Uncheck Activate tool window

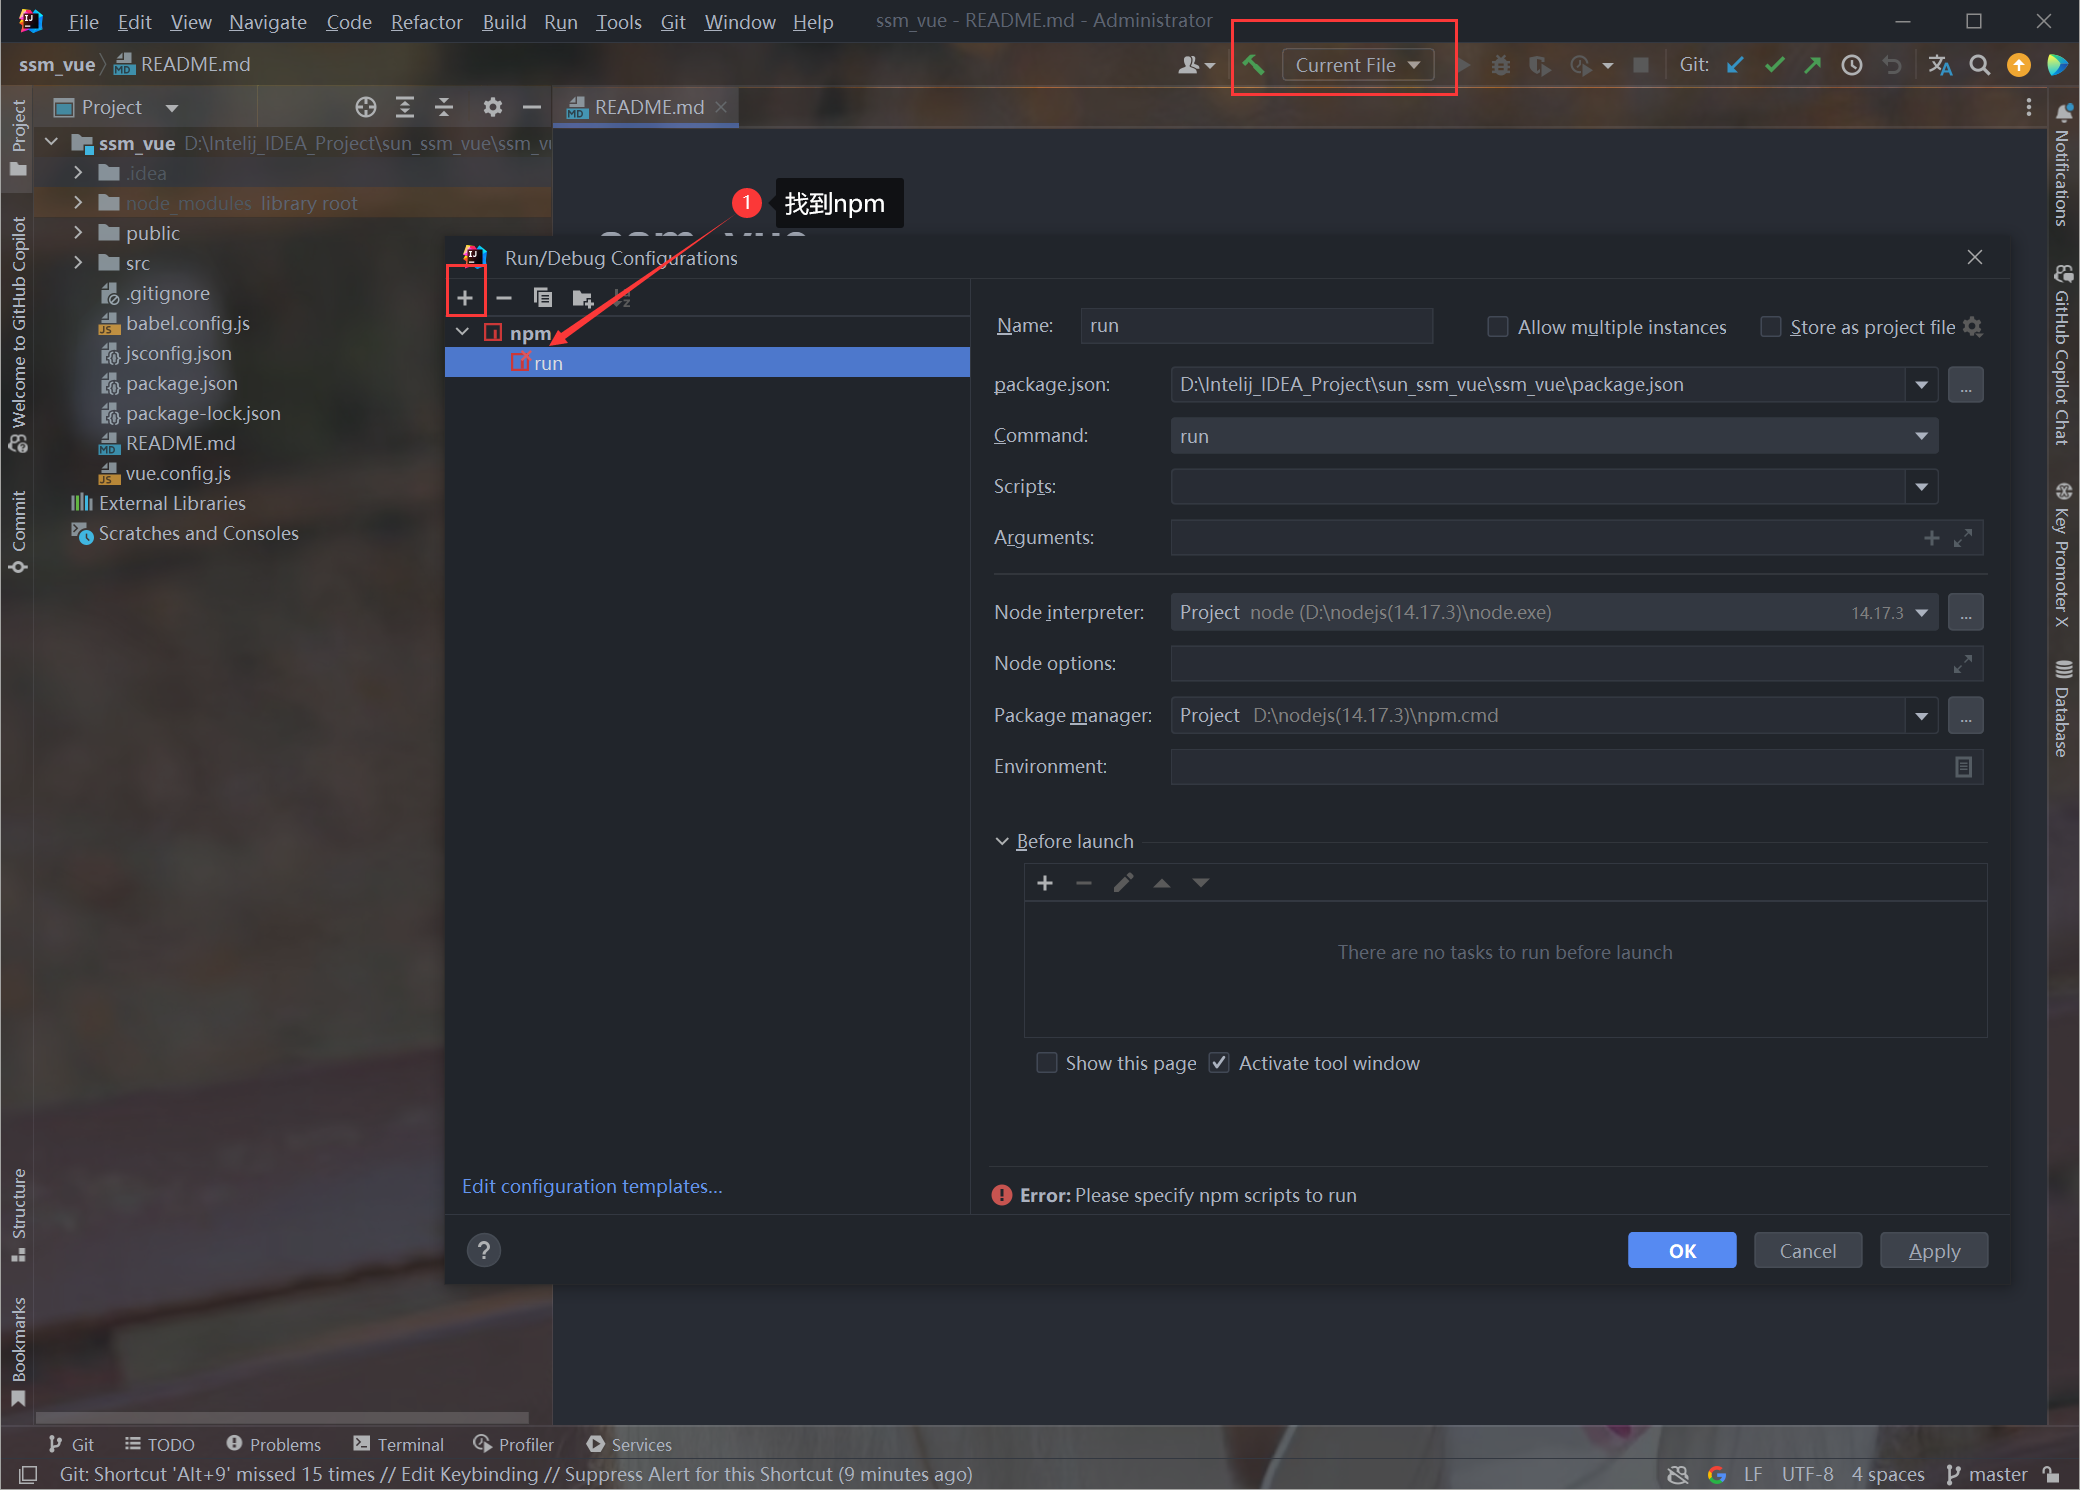coord(1219,1062)
